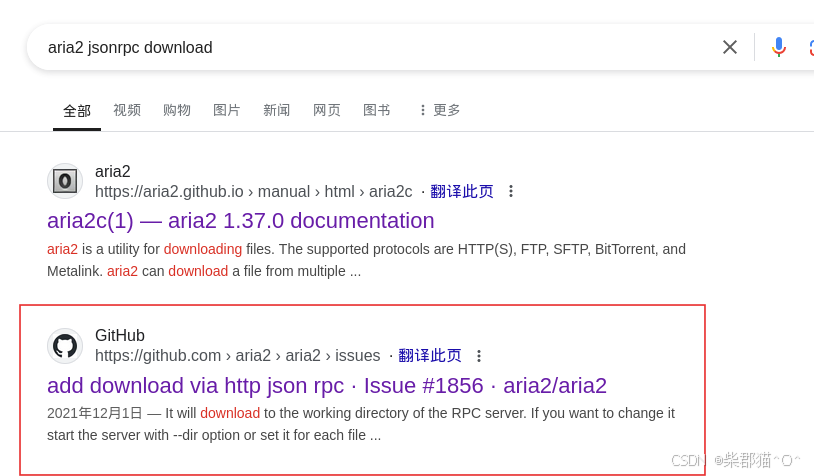Open the aria2c(1) — aria2 1.37.0 documentation link
Image resolution: width=814 pixels, height=476 pixels.
point(240,221)
